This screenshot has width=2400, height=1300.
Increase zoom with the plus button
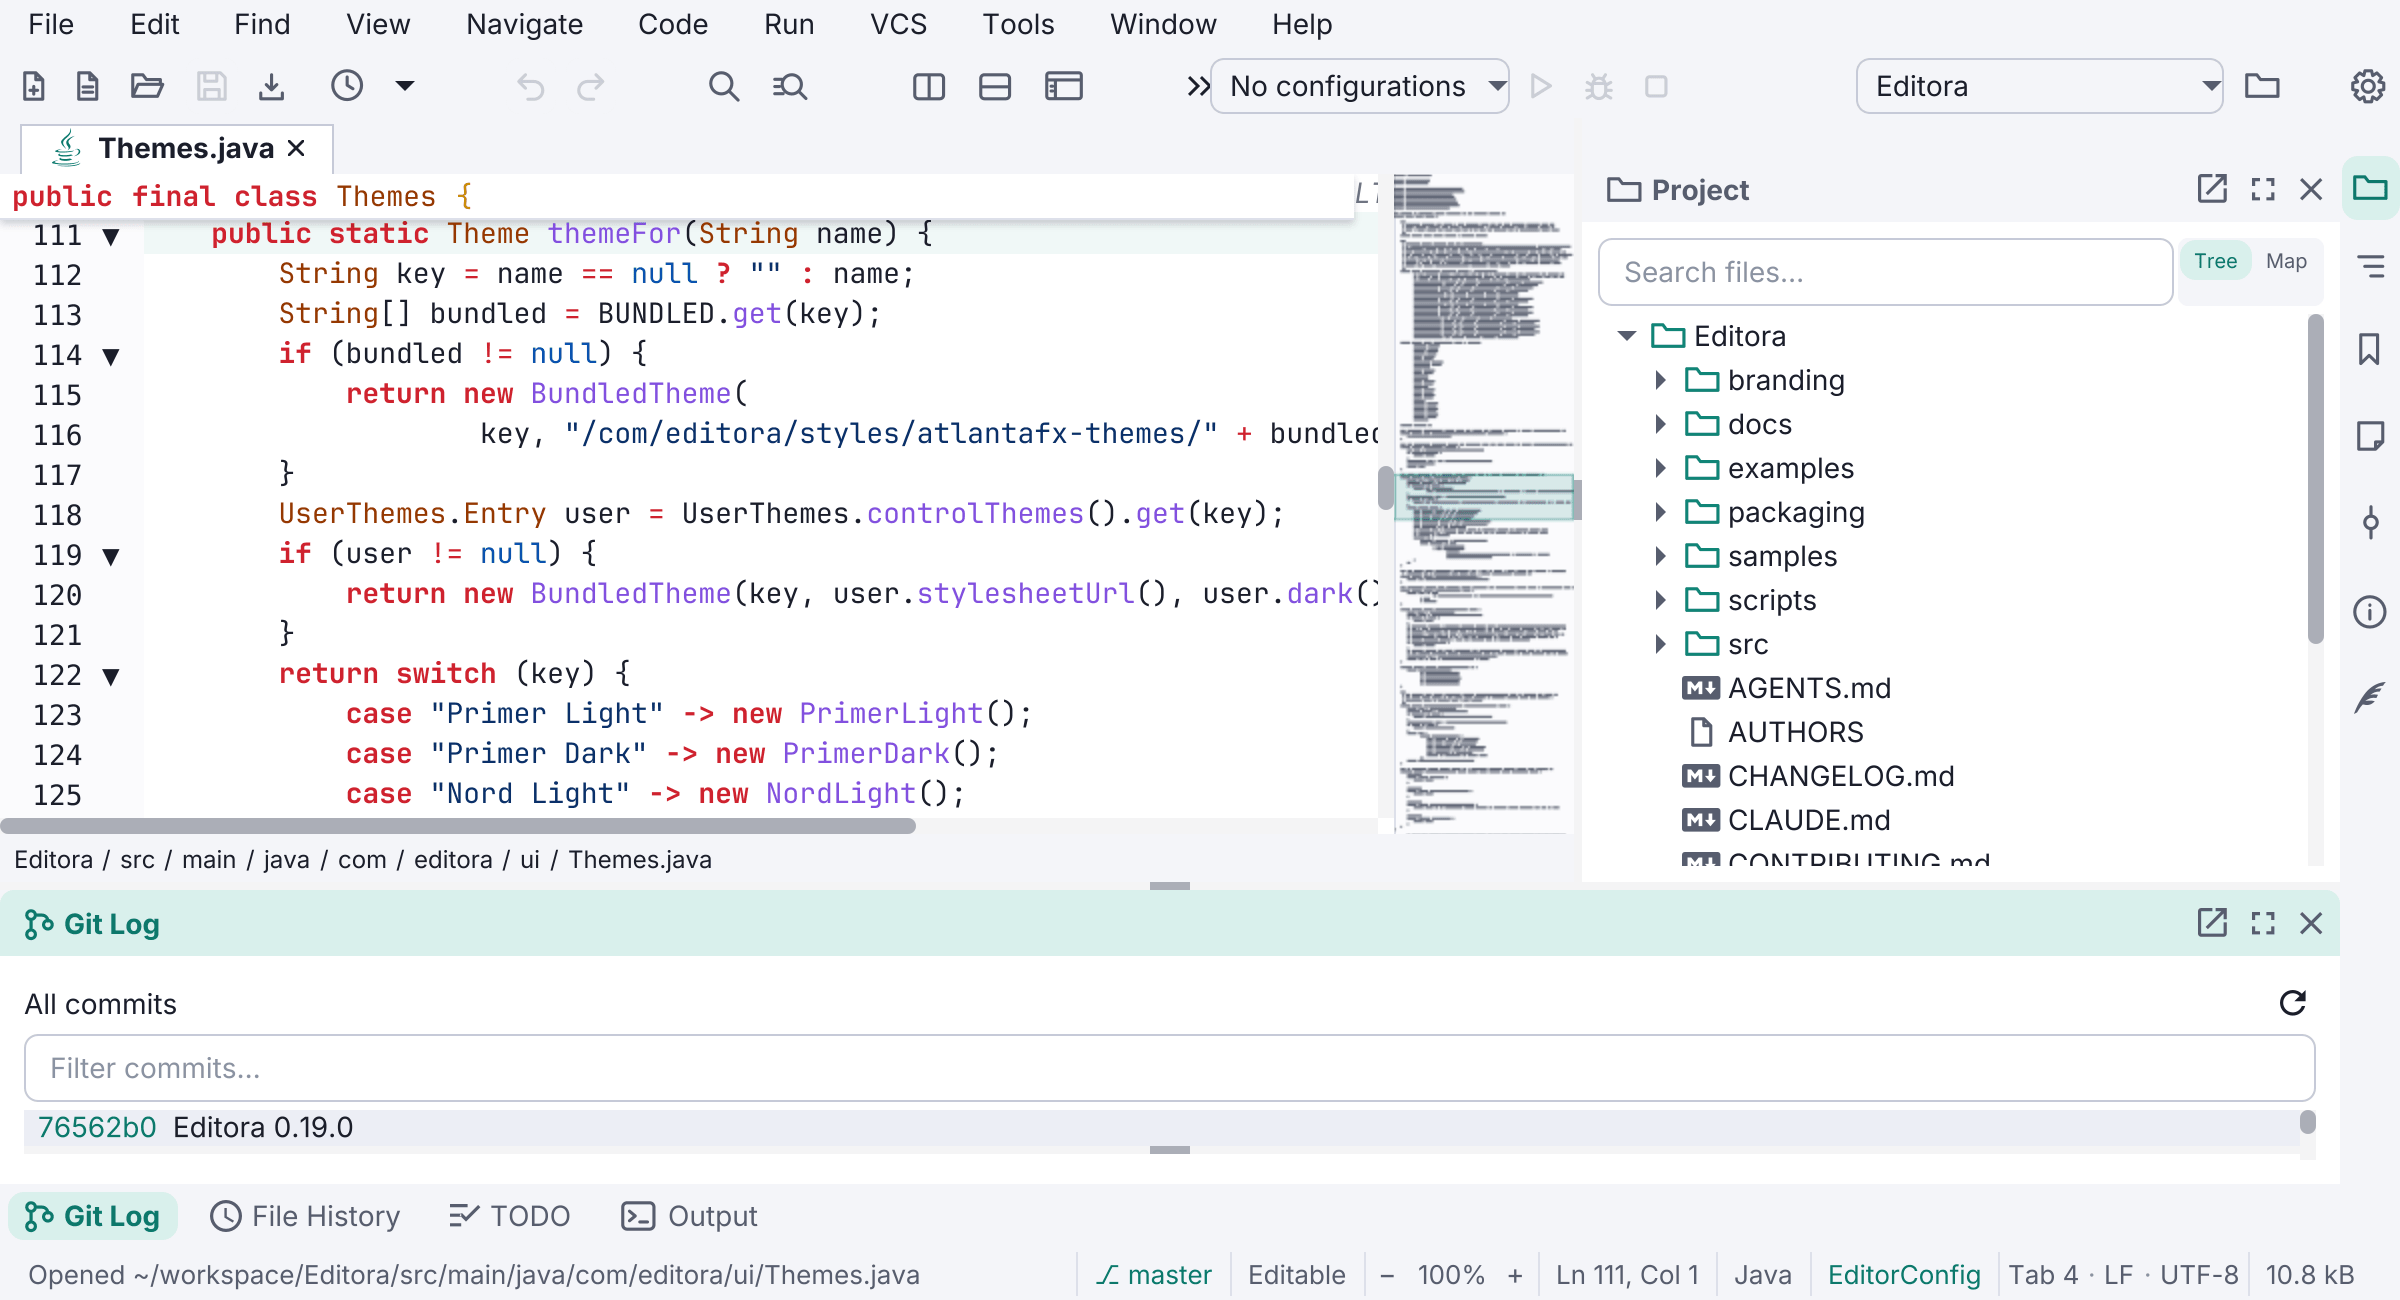(1515, 1275)
